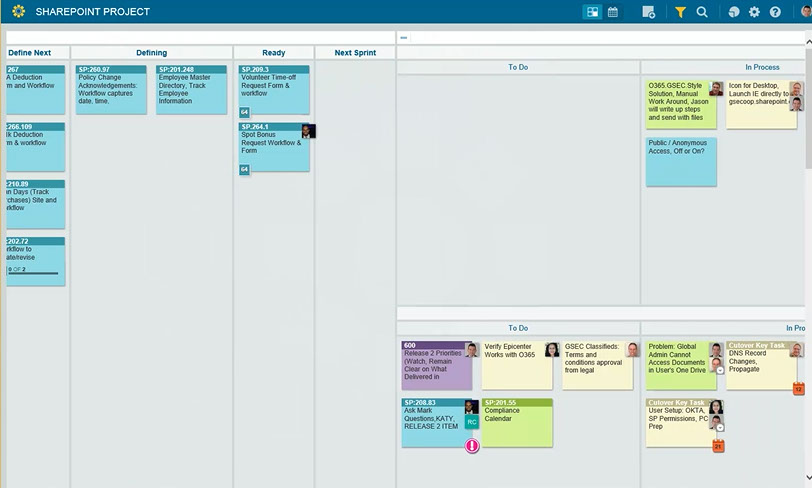Viewport: 812px width, 488px height.
Task: Expand avatar dropdown on User Setup card
Action: (719, 427)
